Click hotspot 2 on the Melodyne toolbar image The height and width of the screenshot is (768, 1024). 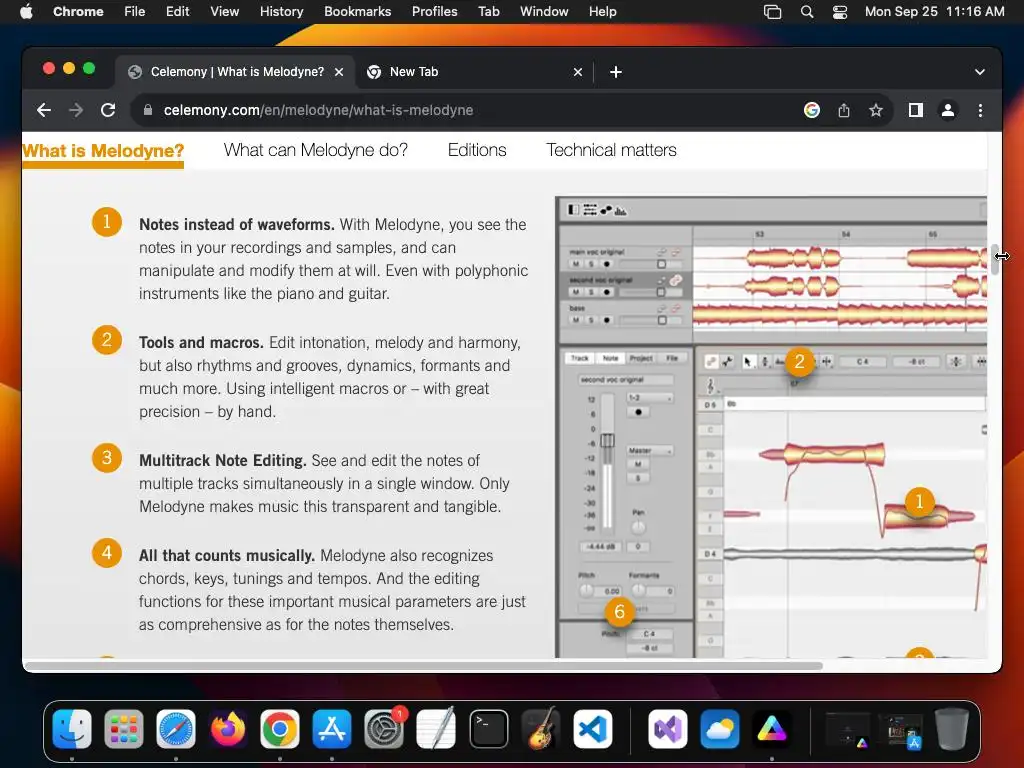pos(799,362)
